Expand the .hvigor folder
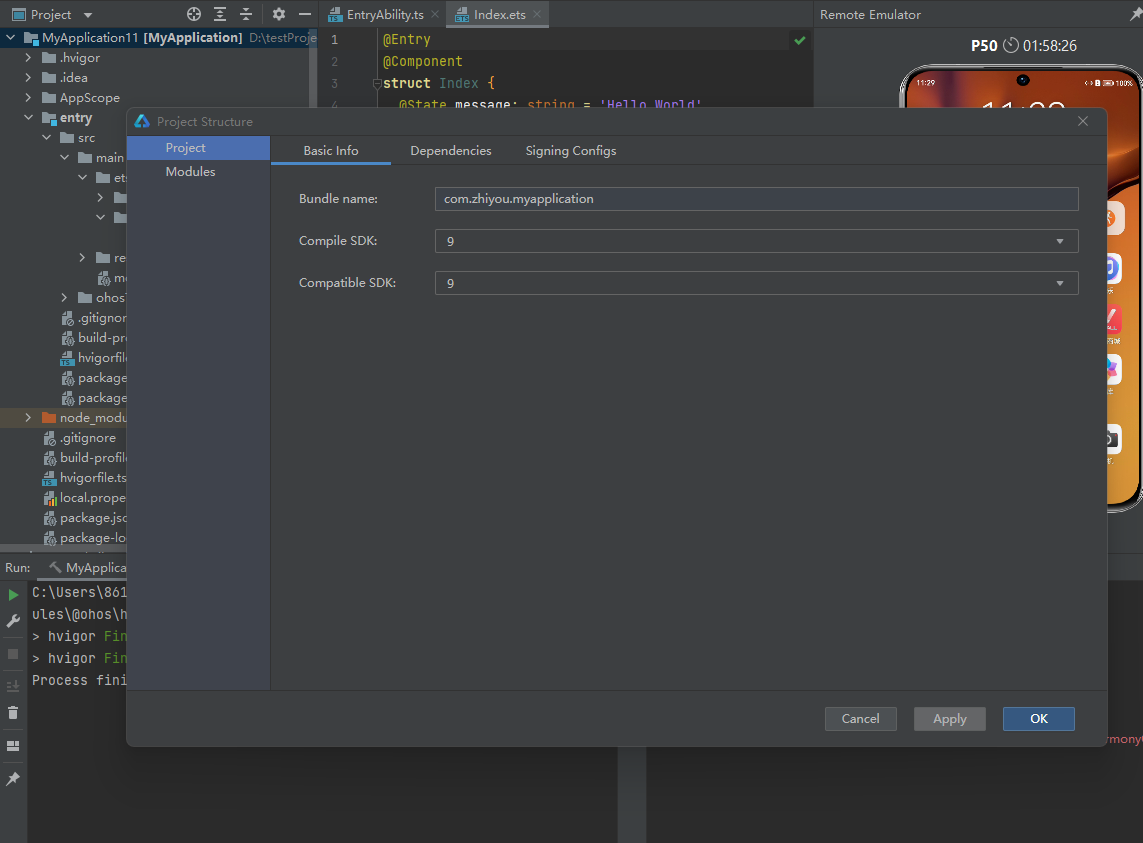The width and height of the screenshot is (1143, 843). [28, 57]
